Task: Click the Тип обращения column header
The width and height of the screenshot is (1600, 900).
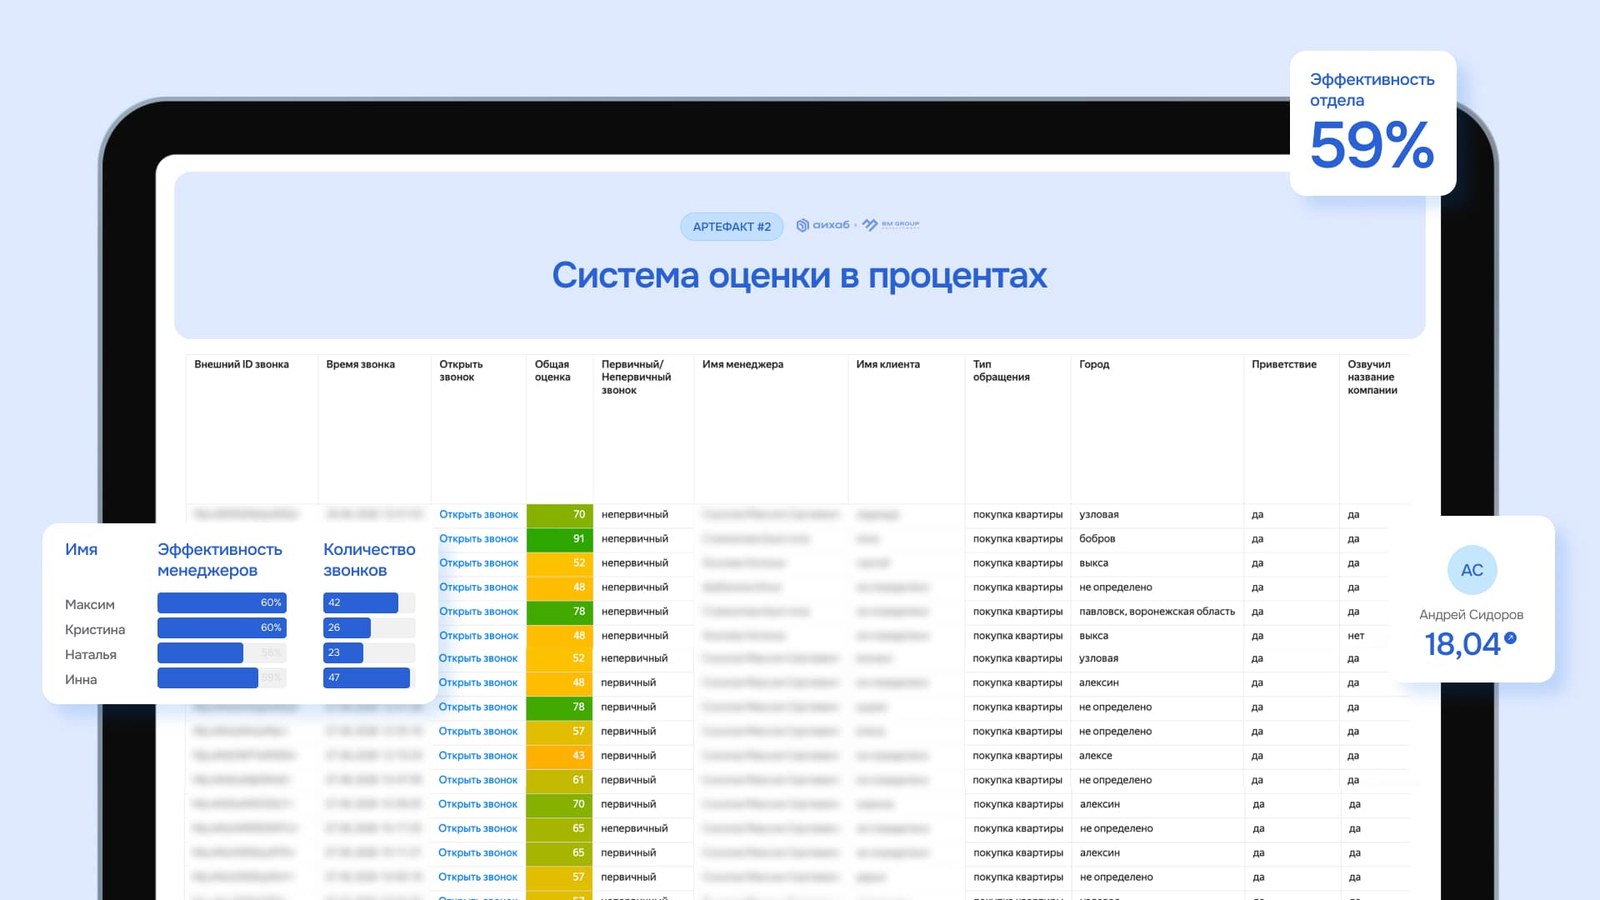Action: pos(1001,371)
